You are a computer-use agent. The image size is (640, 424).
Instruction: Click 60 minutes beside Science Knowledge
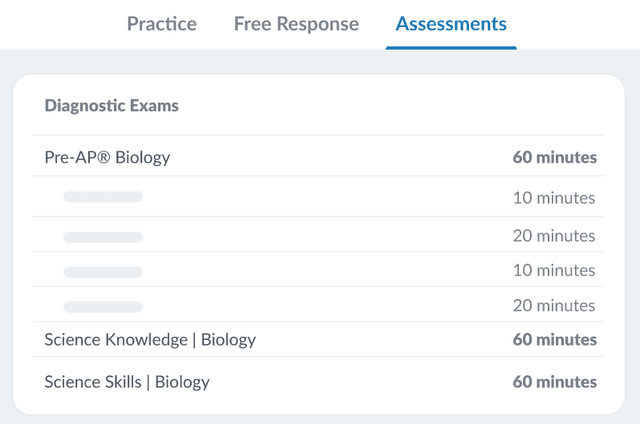(x=555, y=340)
